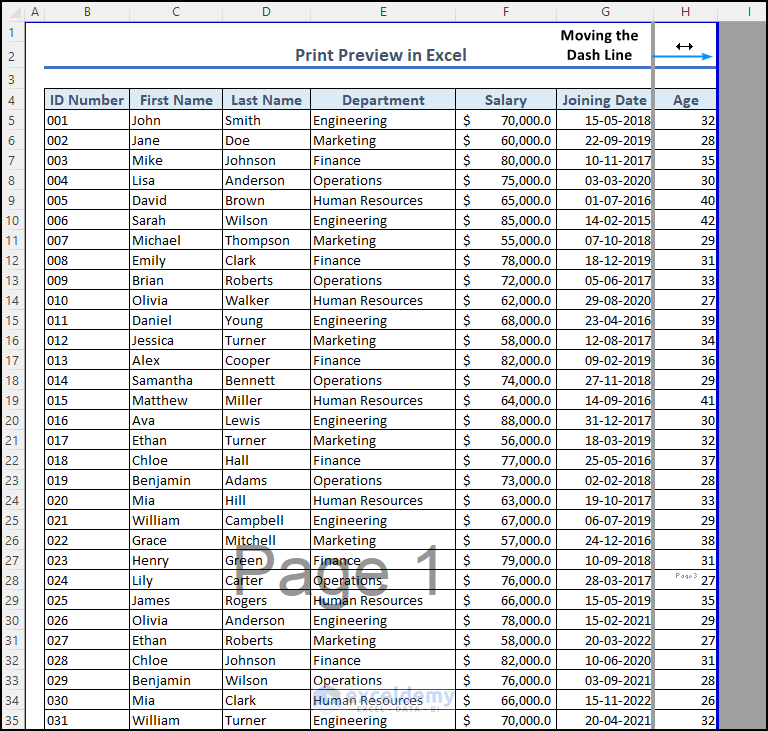
Task: Select first name cell Jessica
Action: tap(176, 341)
